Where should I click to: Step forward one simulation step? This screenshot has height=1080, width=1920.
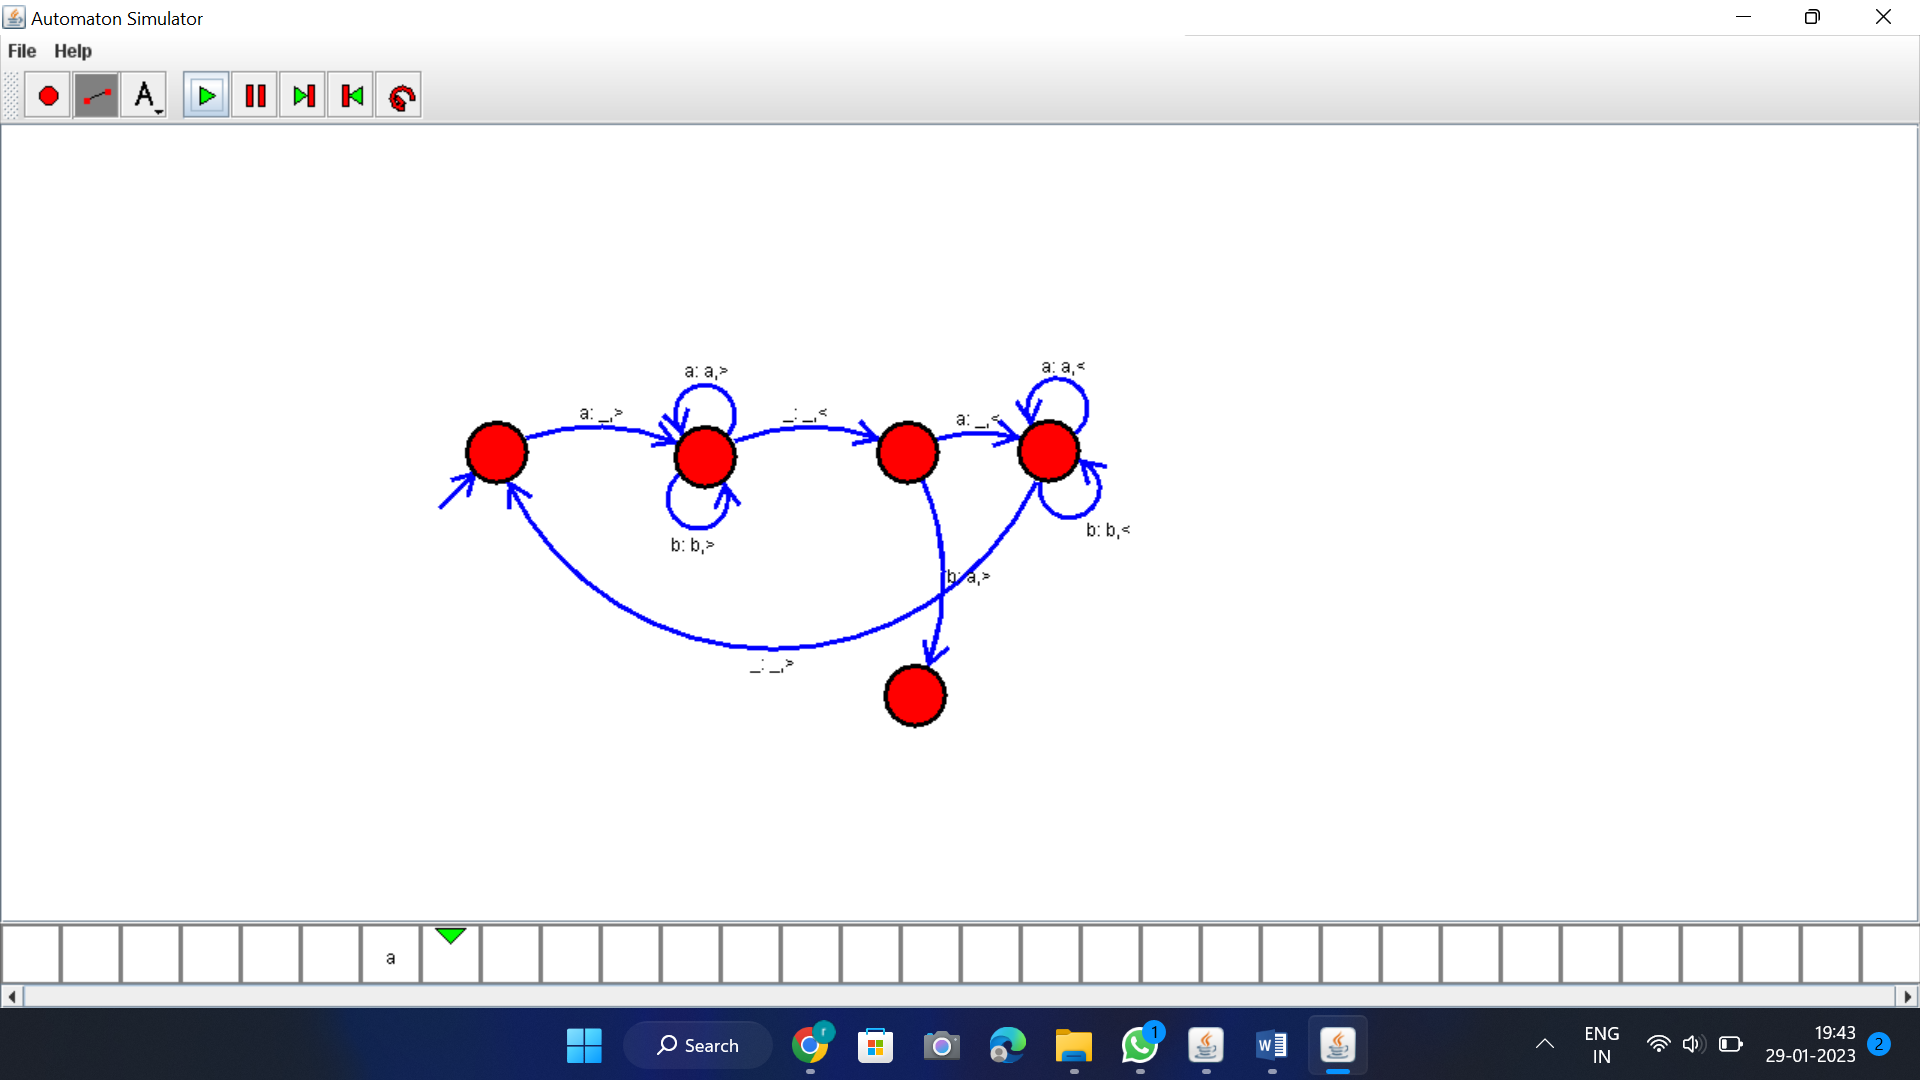pos(303,96)
